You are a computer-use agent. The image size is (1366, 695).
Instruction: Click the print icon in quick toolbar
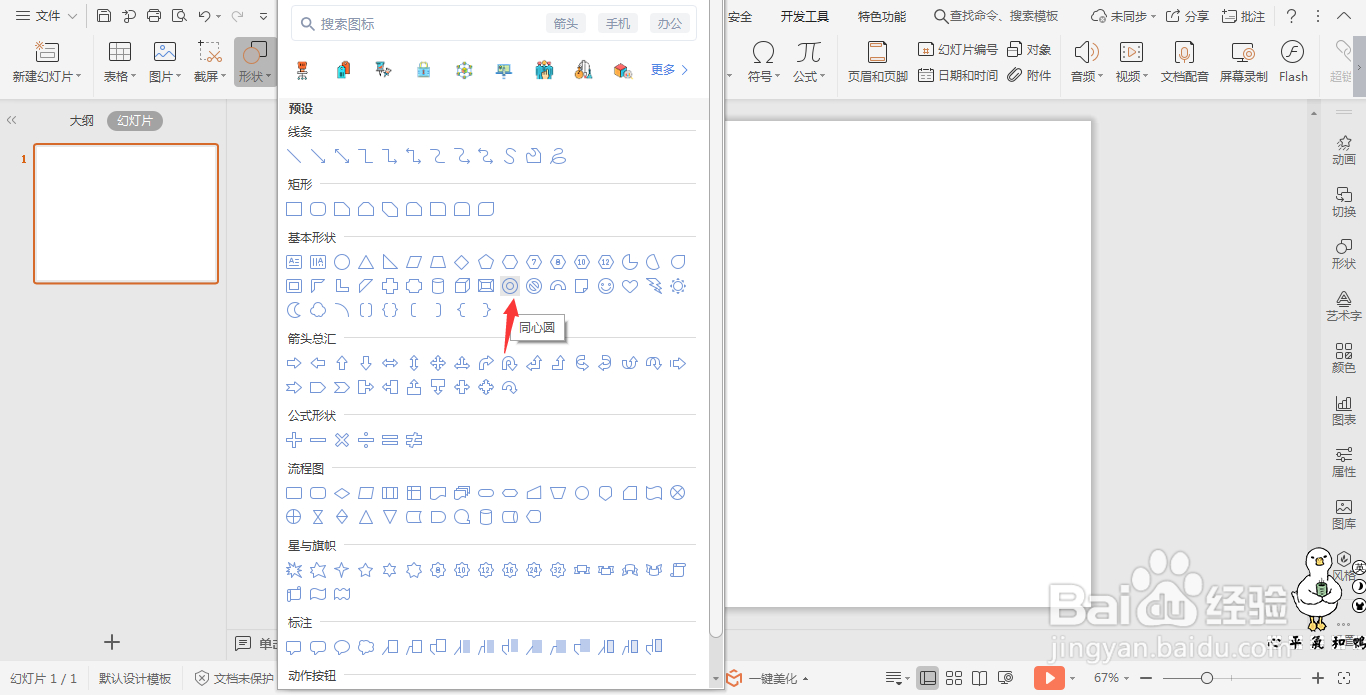tap(154, 16)
